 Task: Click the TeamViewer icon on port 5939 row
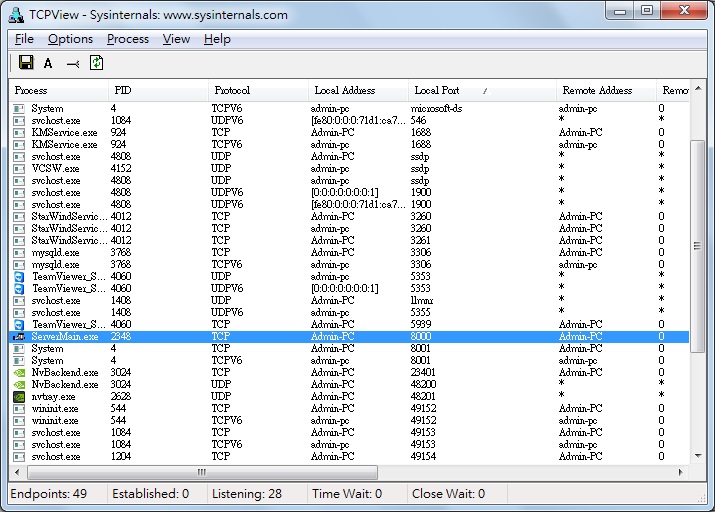pyautogui.click(x=19, y=325)
